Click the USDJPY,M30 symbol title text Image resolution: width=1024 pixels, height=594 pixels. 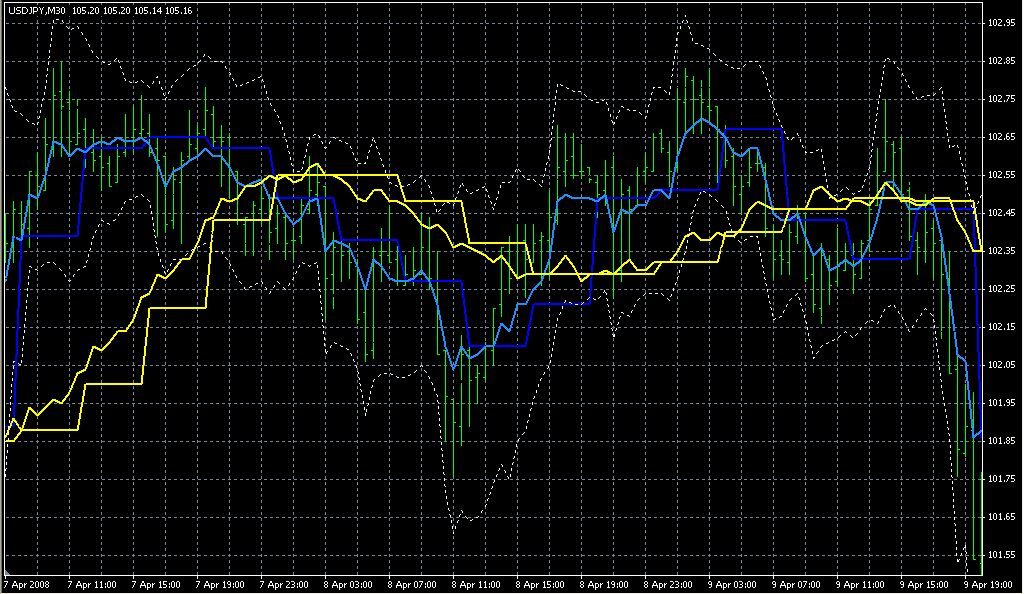(37, 11)
